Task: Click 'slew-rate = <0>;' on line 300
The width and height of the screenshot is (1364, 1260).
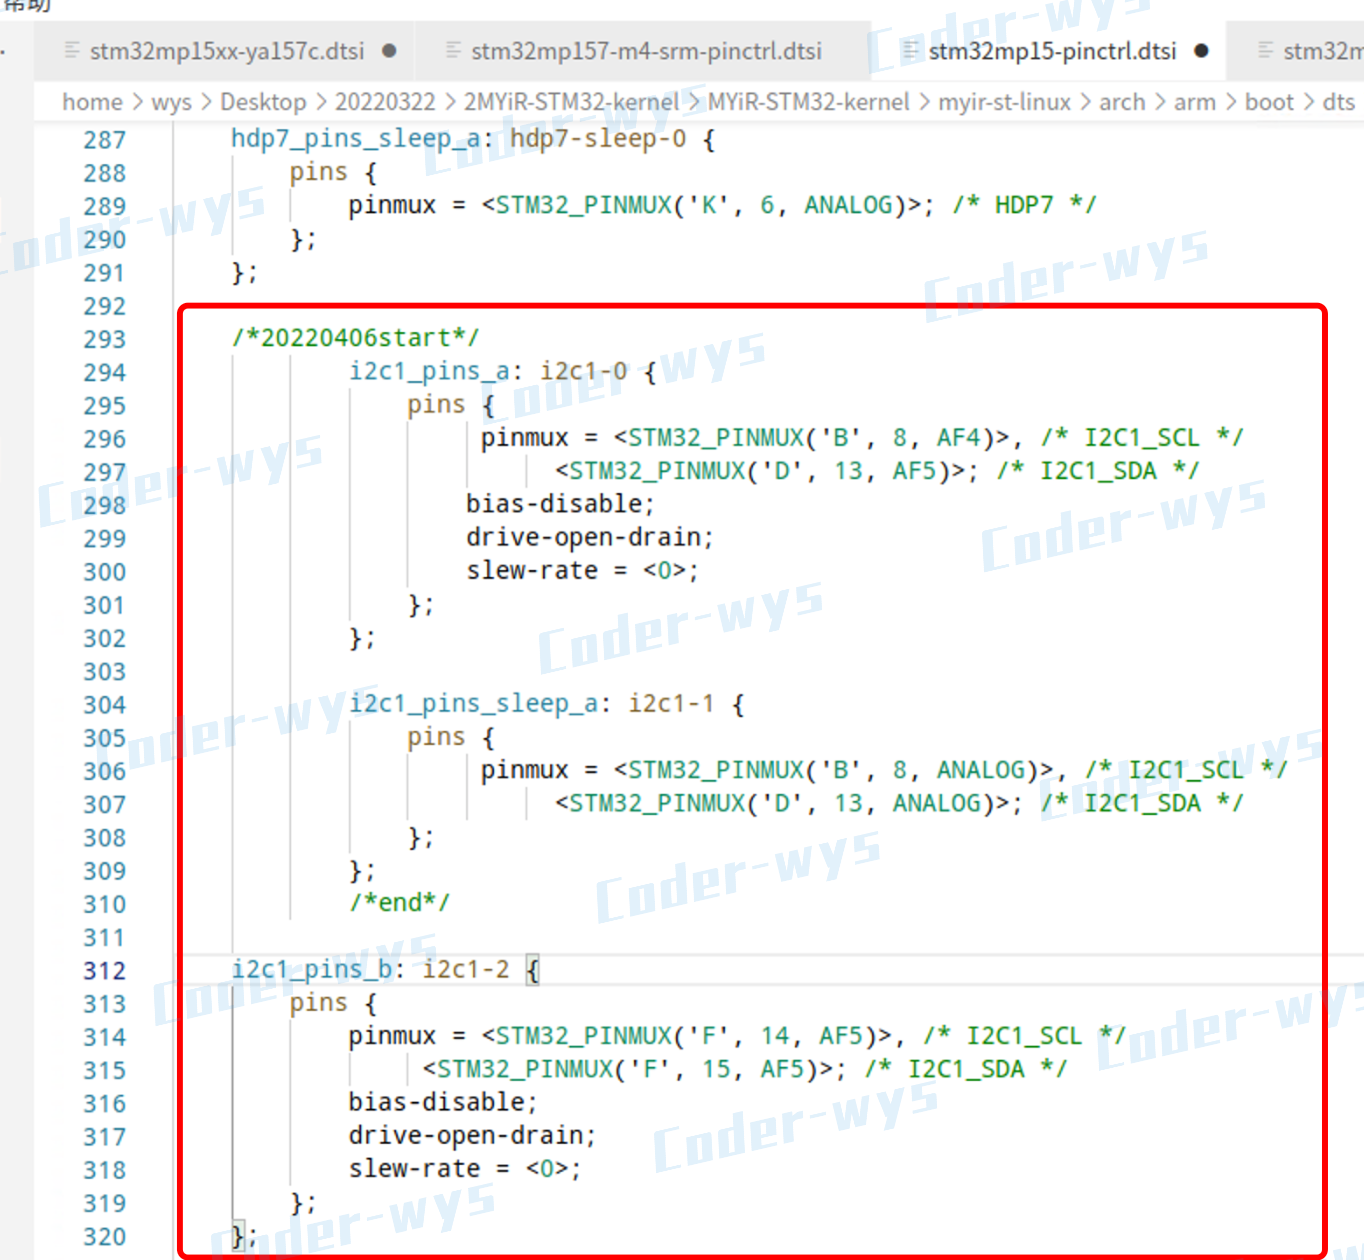Action: pos(582,571)
